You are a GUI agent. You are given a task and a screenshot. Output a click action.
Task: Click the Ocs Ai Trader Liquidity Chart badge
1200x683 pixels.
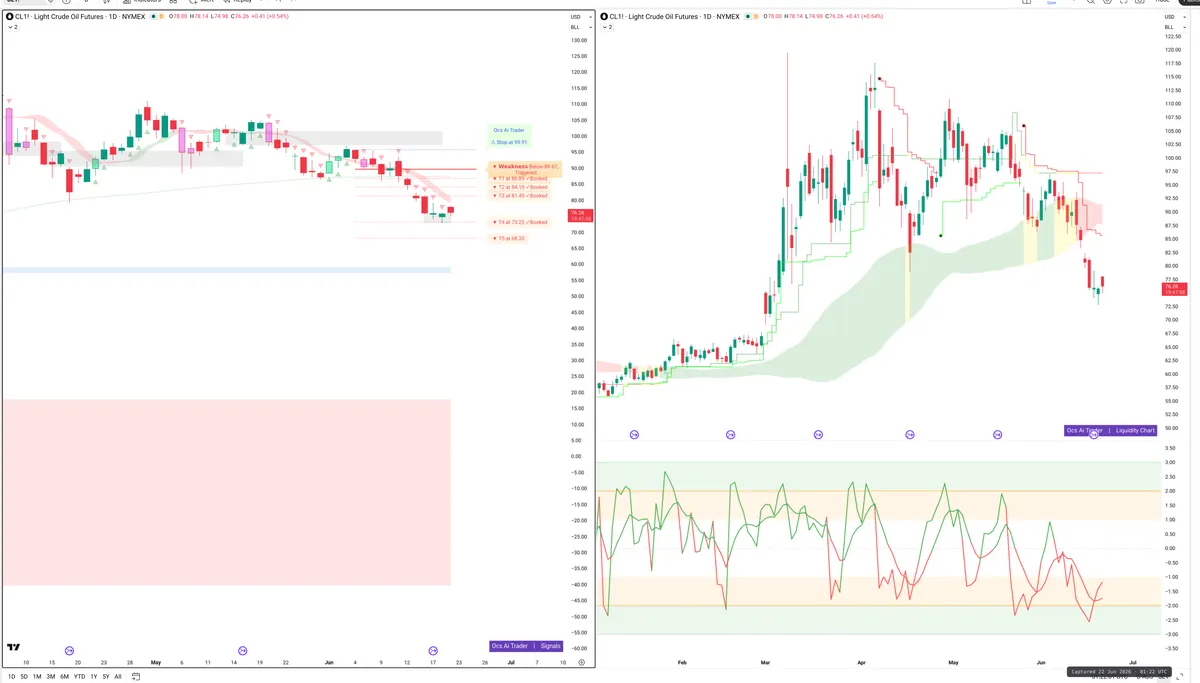pos(1111,431)
